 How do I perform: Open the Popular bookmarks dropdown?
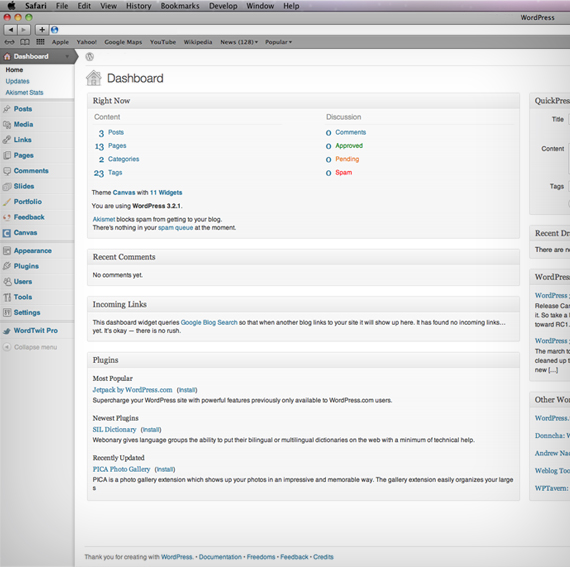pyautogui.click(x=278, y=42)
